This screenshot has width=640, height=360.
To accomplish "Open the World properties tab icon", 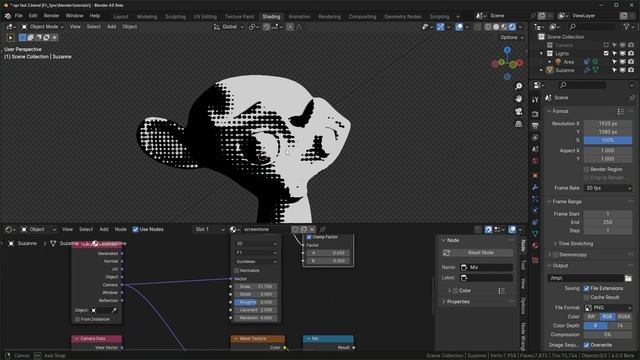I will 535,161.
